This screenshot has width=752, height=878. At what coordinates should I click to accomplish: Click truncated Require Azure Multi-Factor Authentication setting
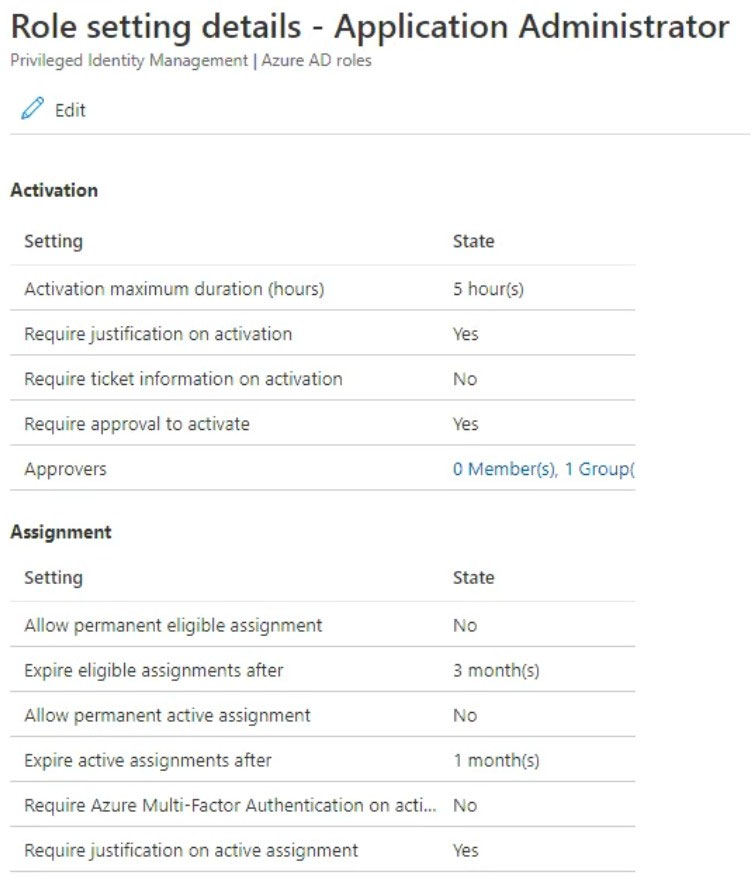[230, 805]
